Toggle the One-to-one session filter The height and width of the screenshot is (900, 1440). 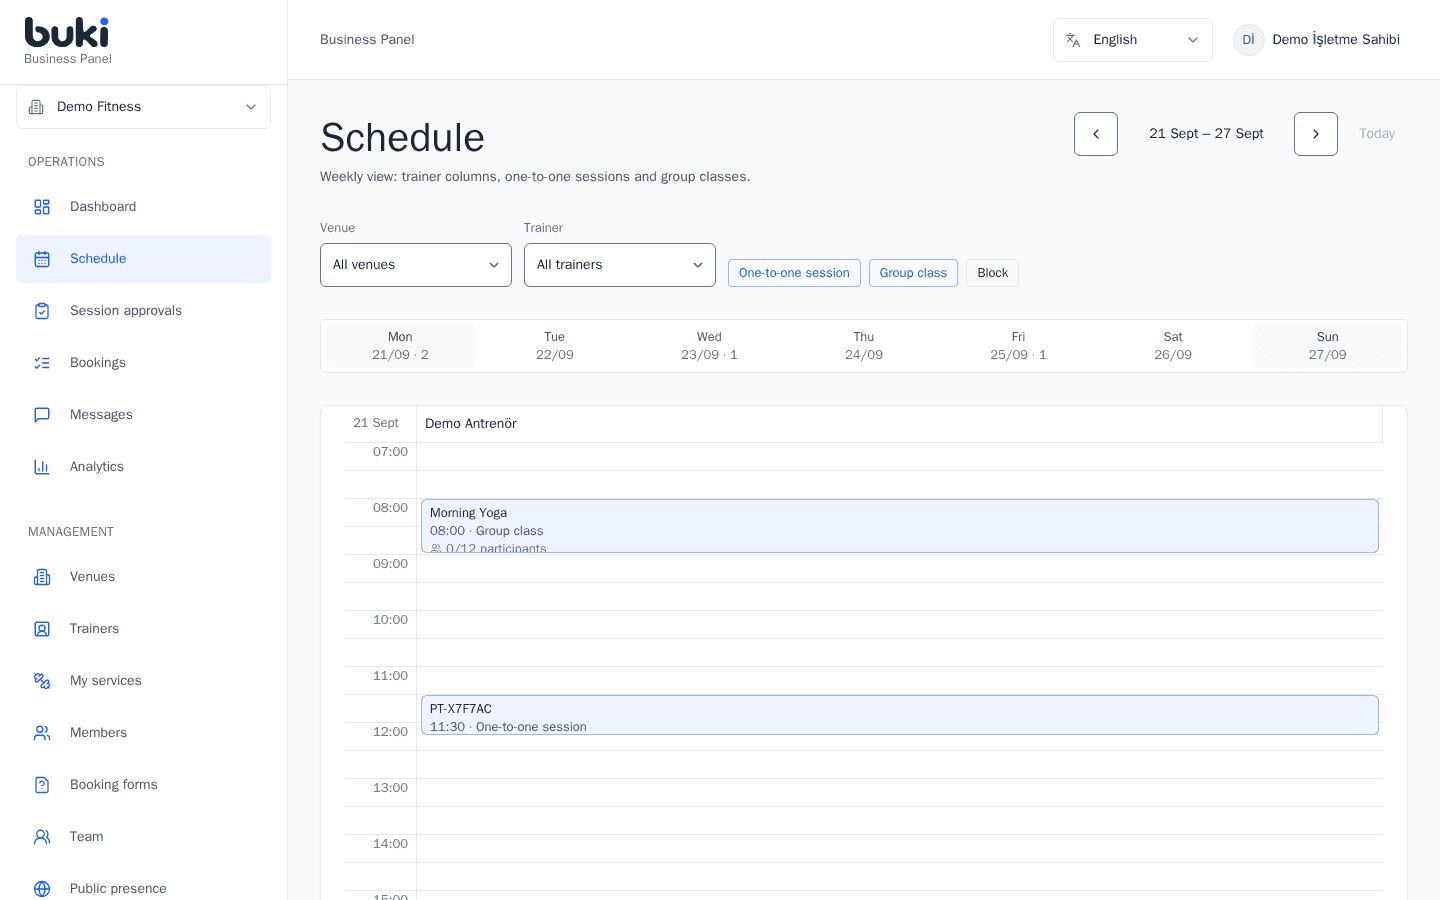click(794, 273)
